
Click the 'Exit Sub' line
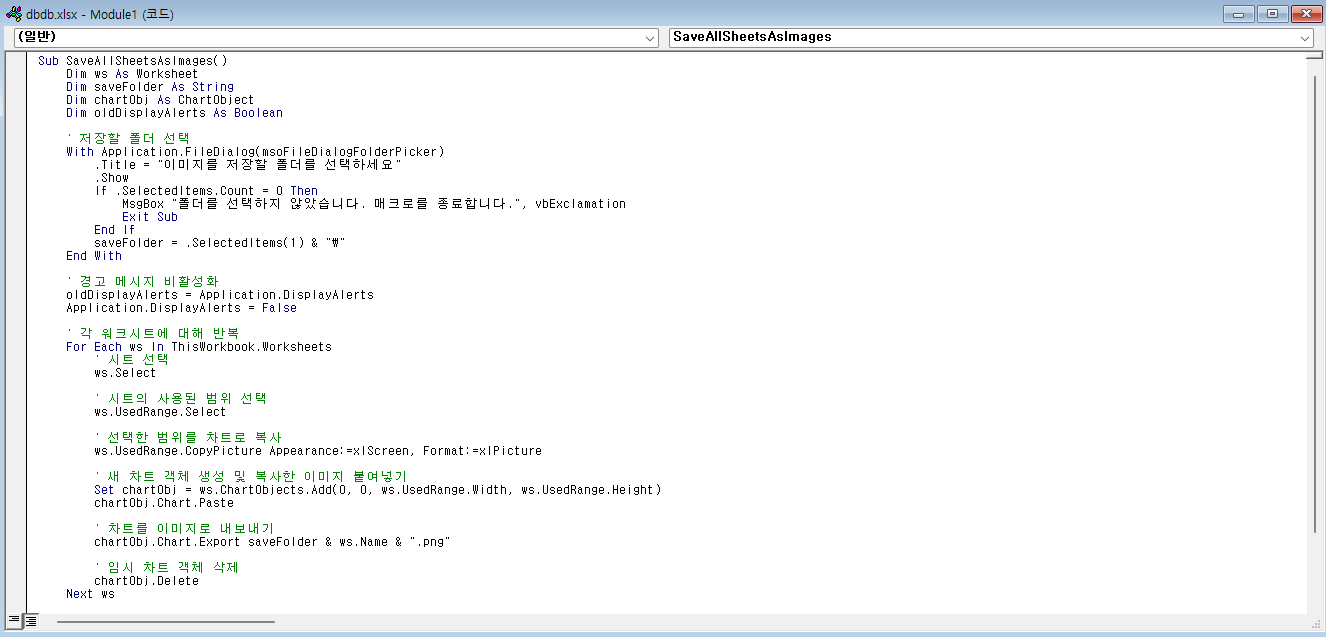pyautogui.click(x=150, y=217)
